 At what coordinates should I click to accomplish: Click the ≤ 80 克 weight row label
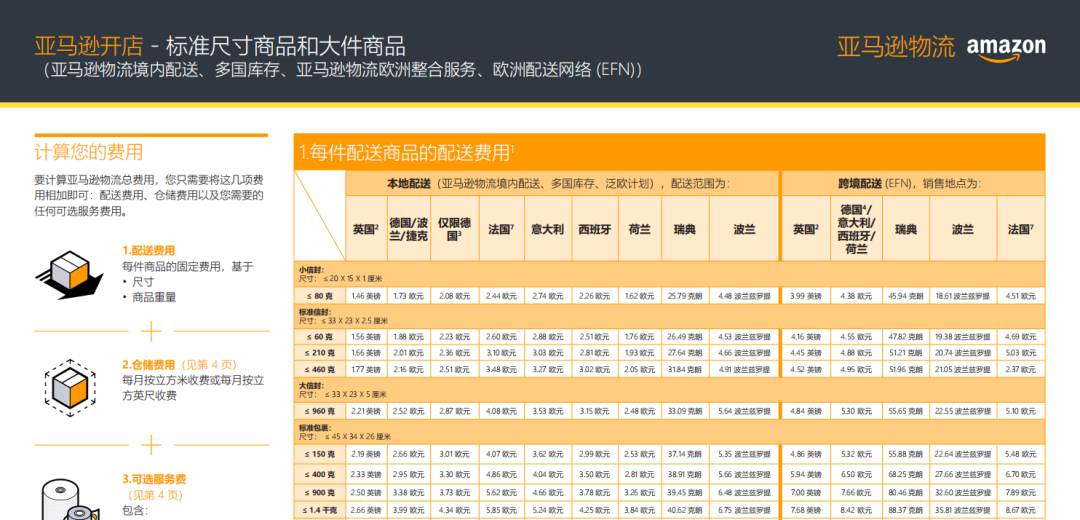(320, 296)
